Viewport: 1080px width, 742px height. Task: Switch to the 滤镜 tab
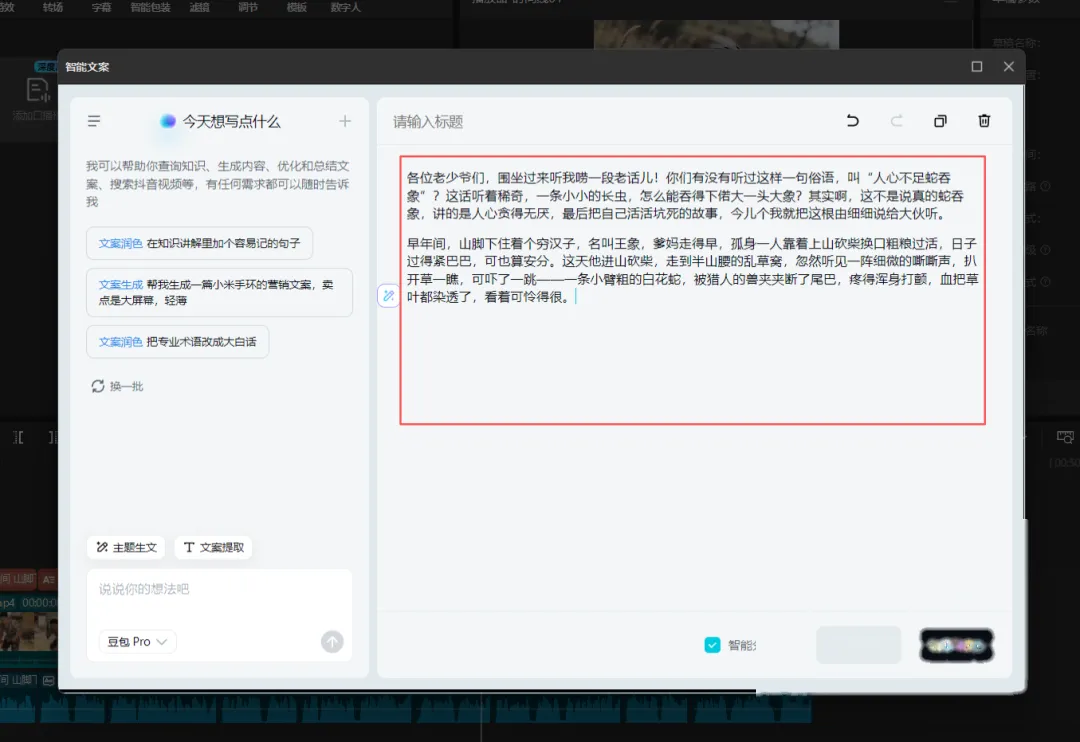point(199,8)
